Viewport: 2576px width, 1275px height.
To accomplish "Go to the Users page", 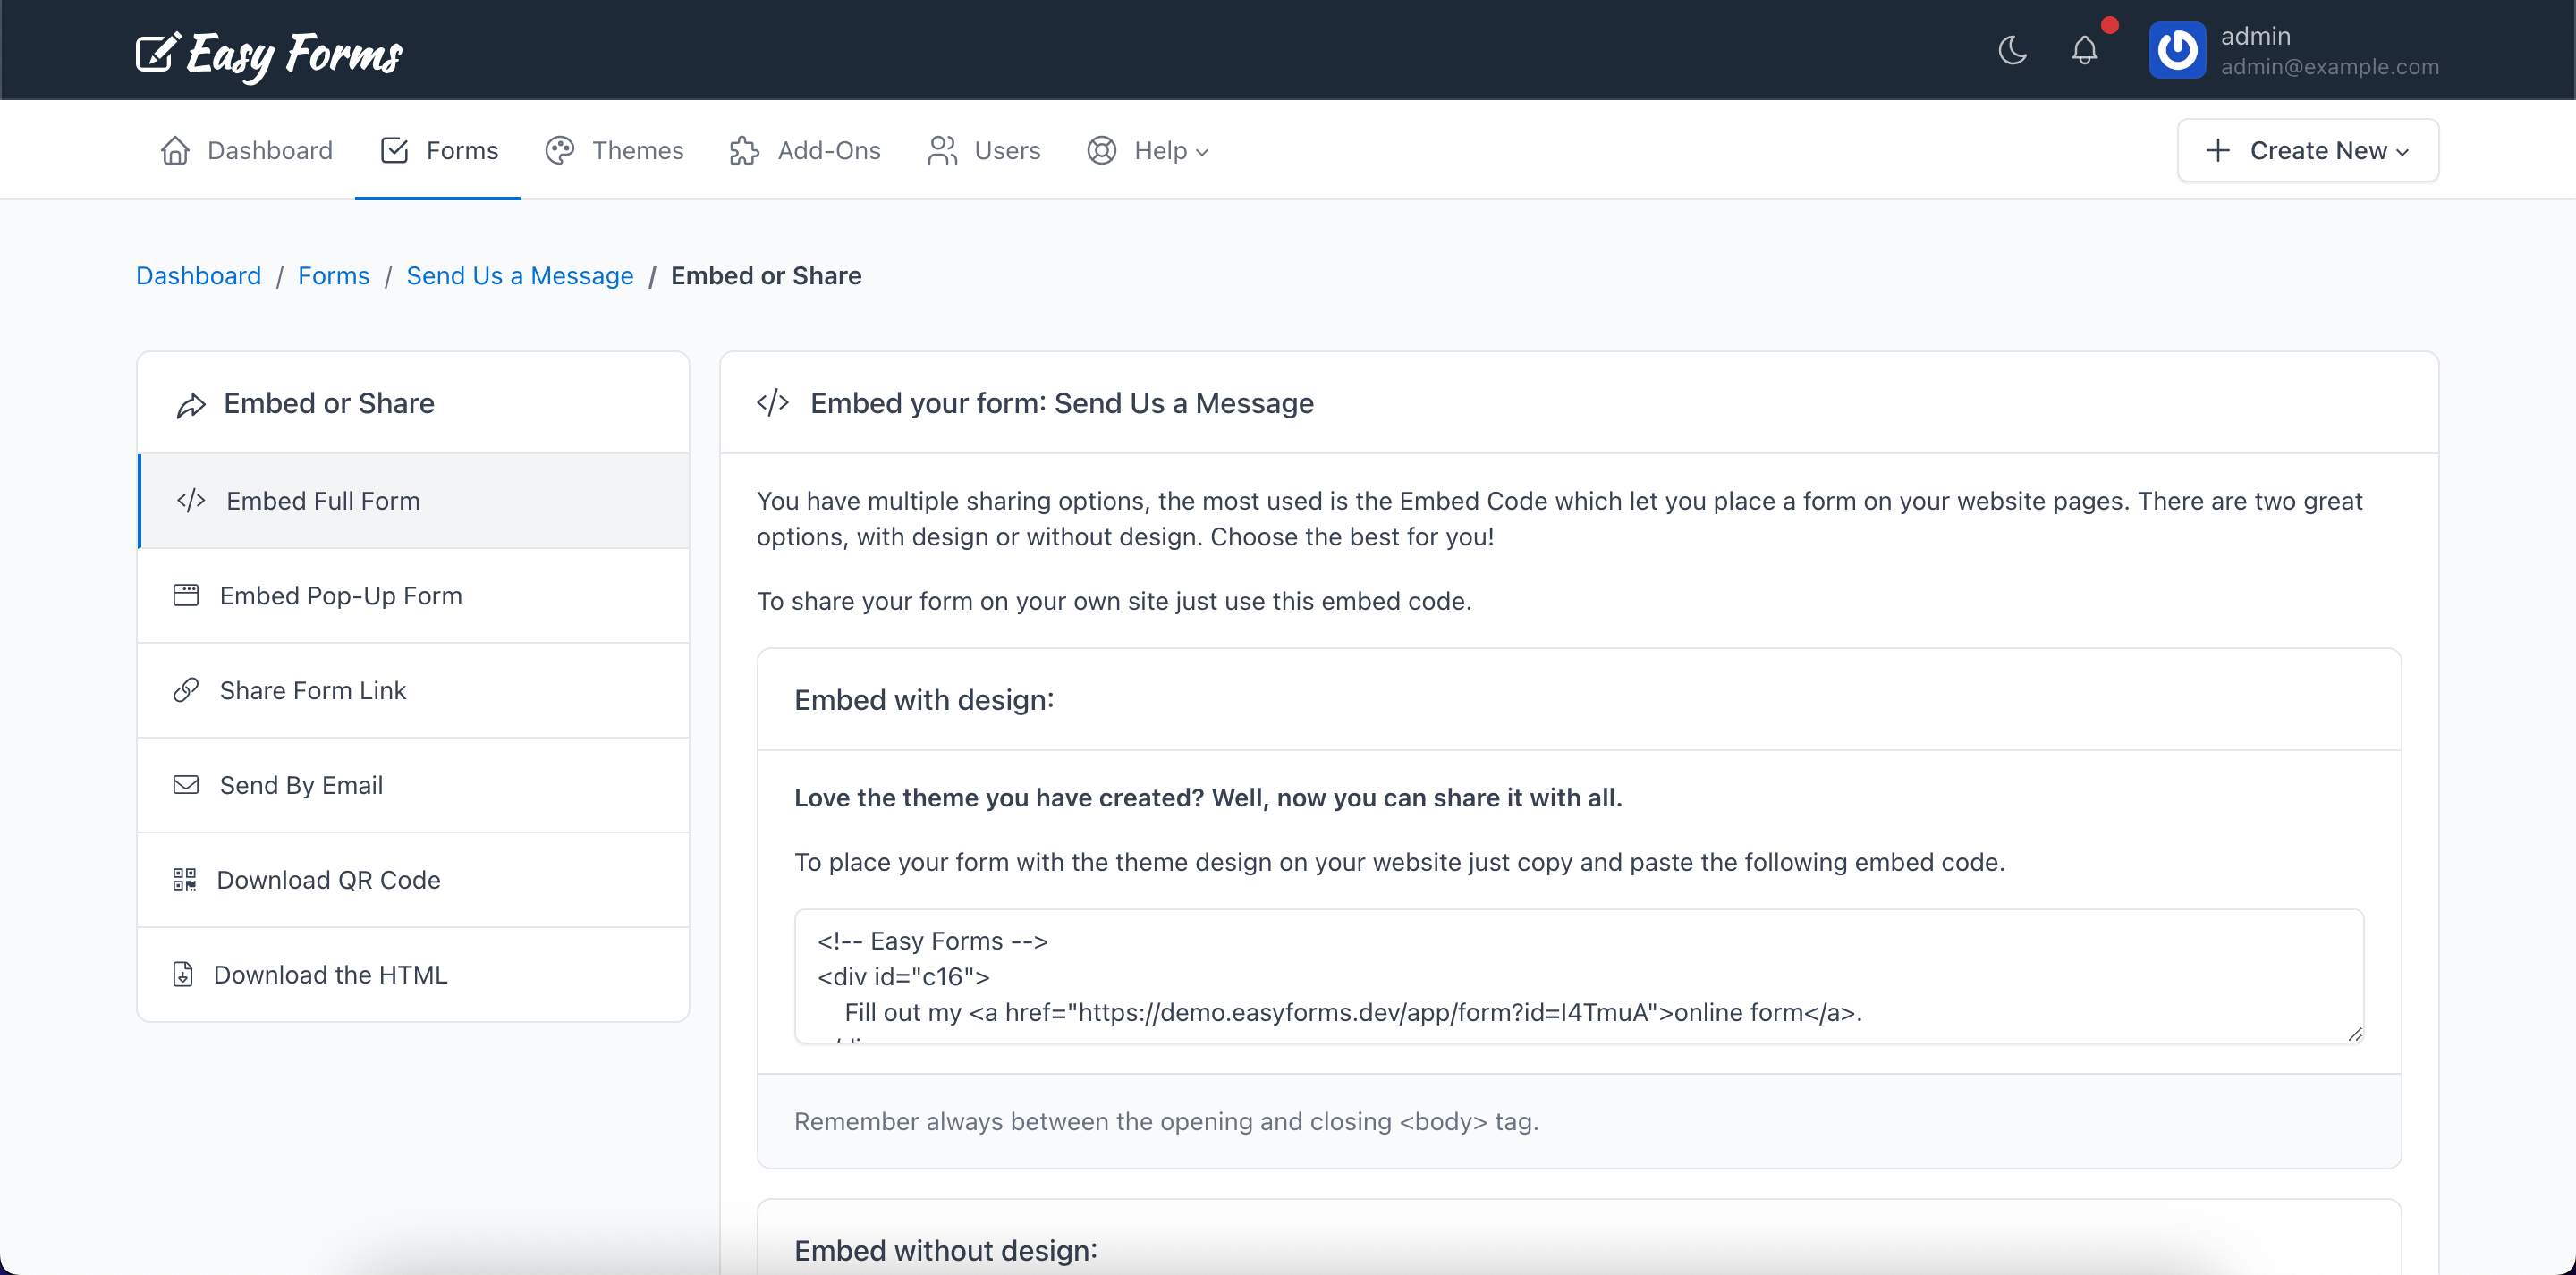I will [x=983, y=150].
